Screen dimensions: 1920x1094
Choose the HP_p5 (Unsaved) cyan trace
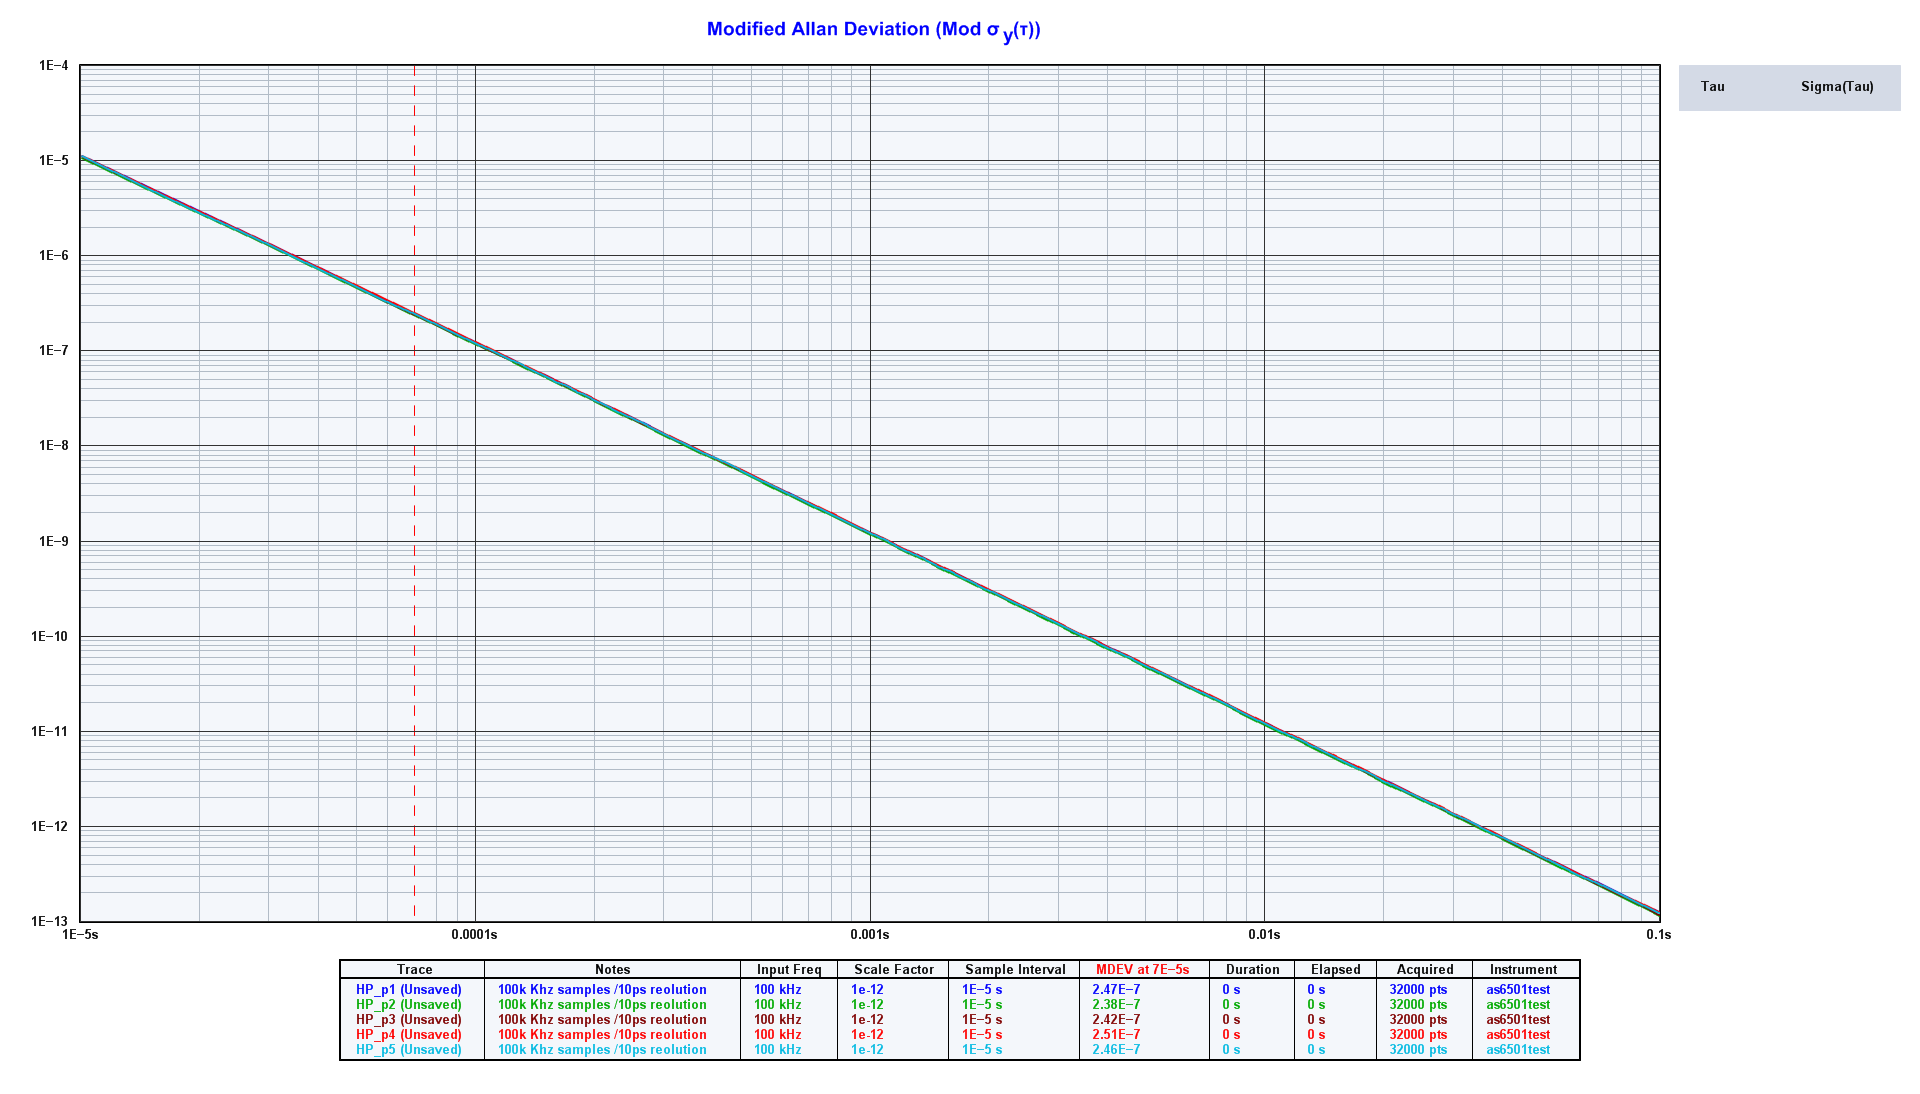point(408,1050)
